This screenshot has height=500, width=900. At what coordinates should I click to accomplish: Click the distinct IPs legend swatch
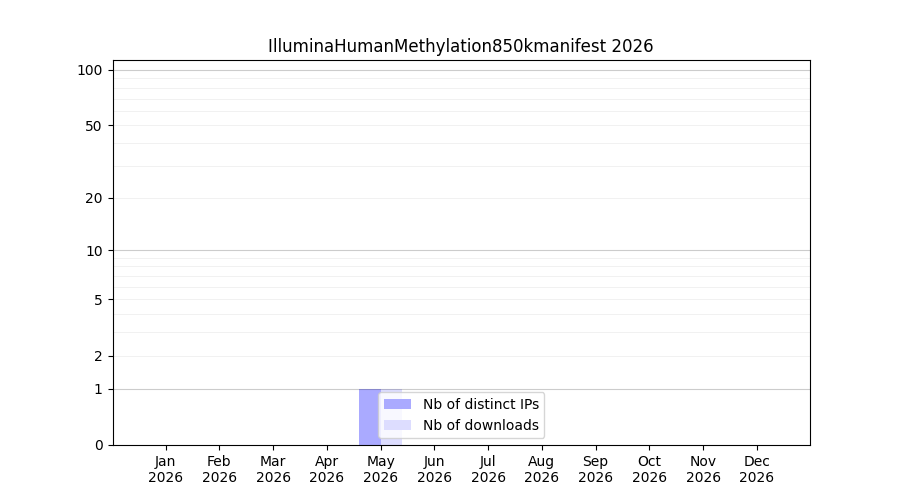pyautogui.click(x=397, y=404)
